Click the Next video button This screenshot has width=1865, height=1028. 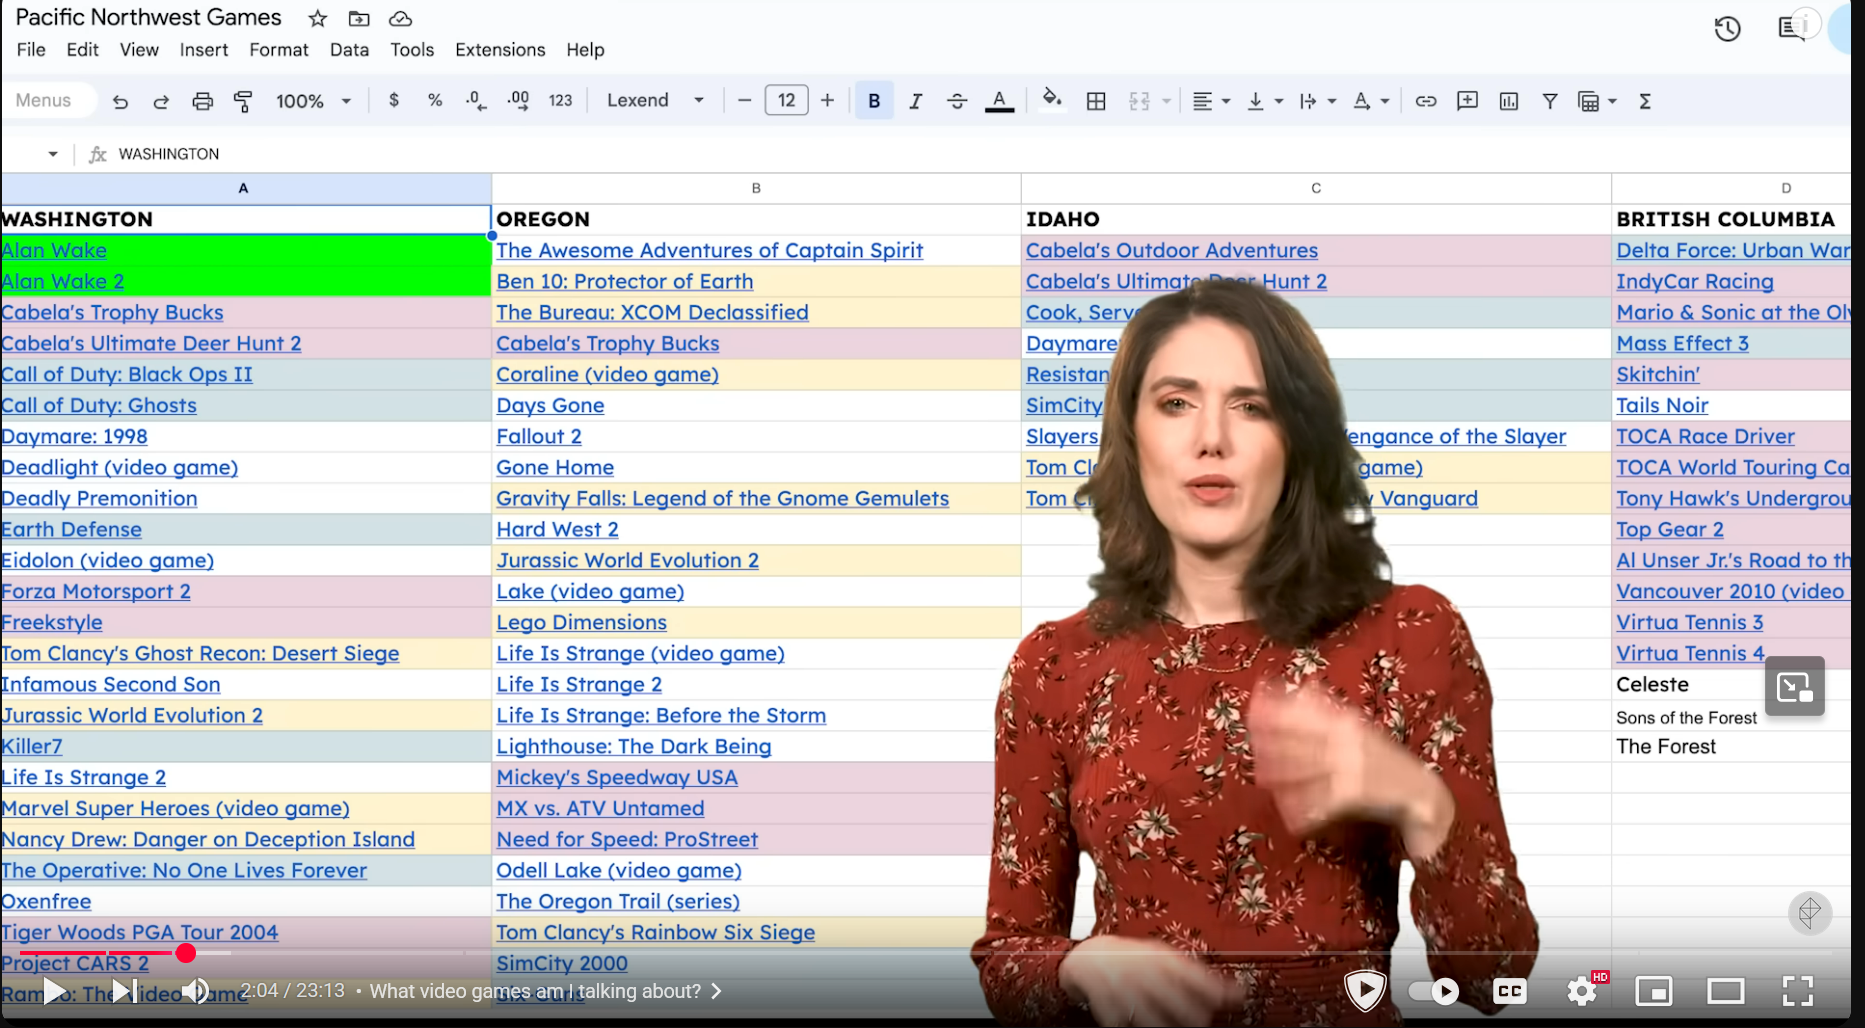[x=124, y=991]
